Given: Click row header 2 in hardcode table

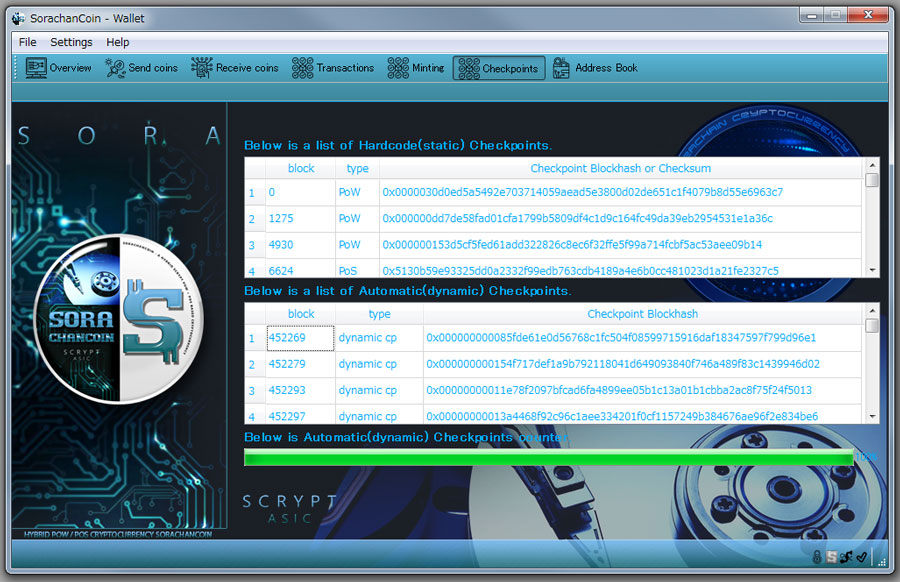Looking at the screenshot, I should (x=255, y=219).
